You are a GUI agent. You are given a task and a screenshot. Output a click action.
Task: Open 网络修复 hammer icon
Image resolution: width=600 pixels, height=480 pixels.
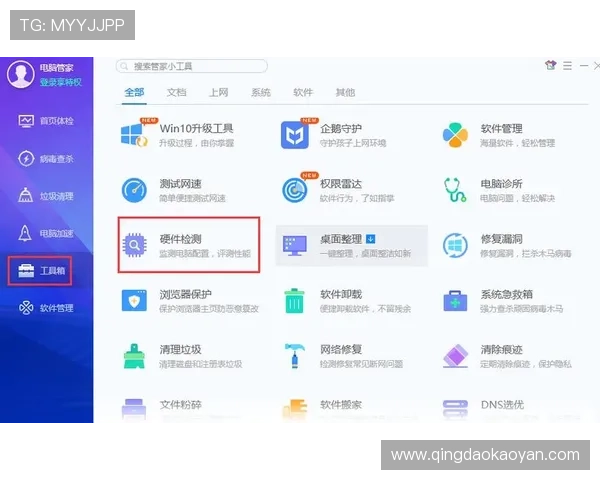coord(295,356)
